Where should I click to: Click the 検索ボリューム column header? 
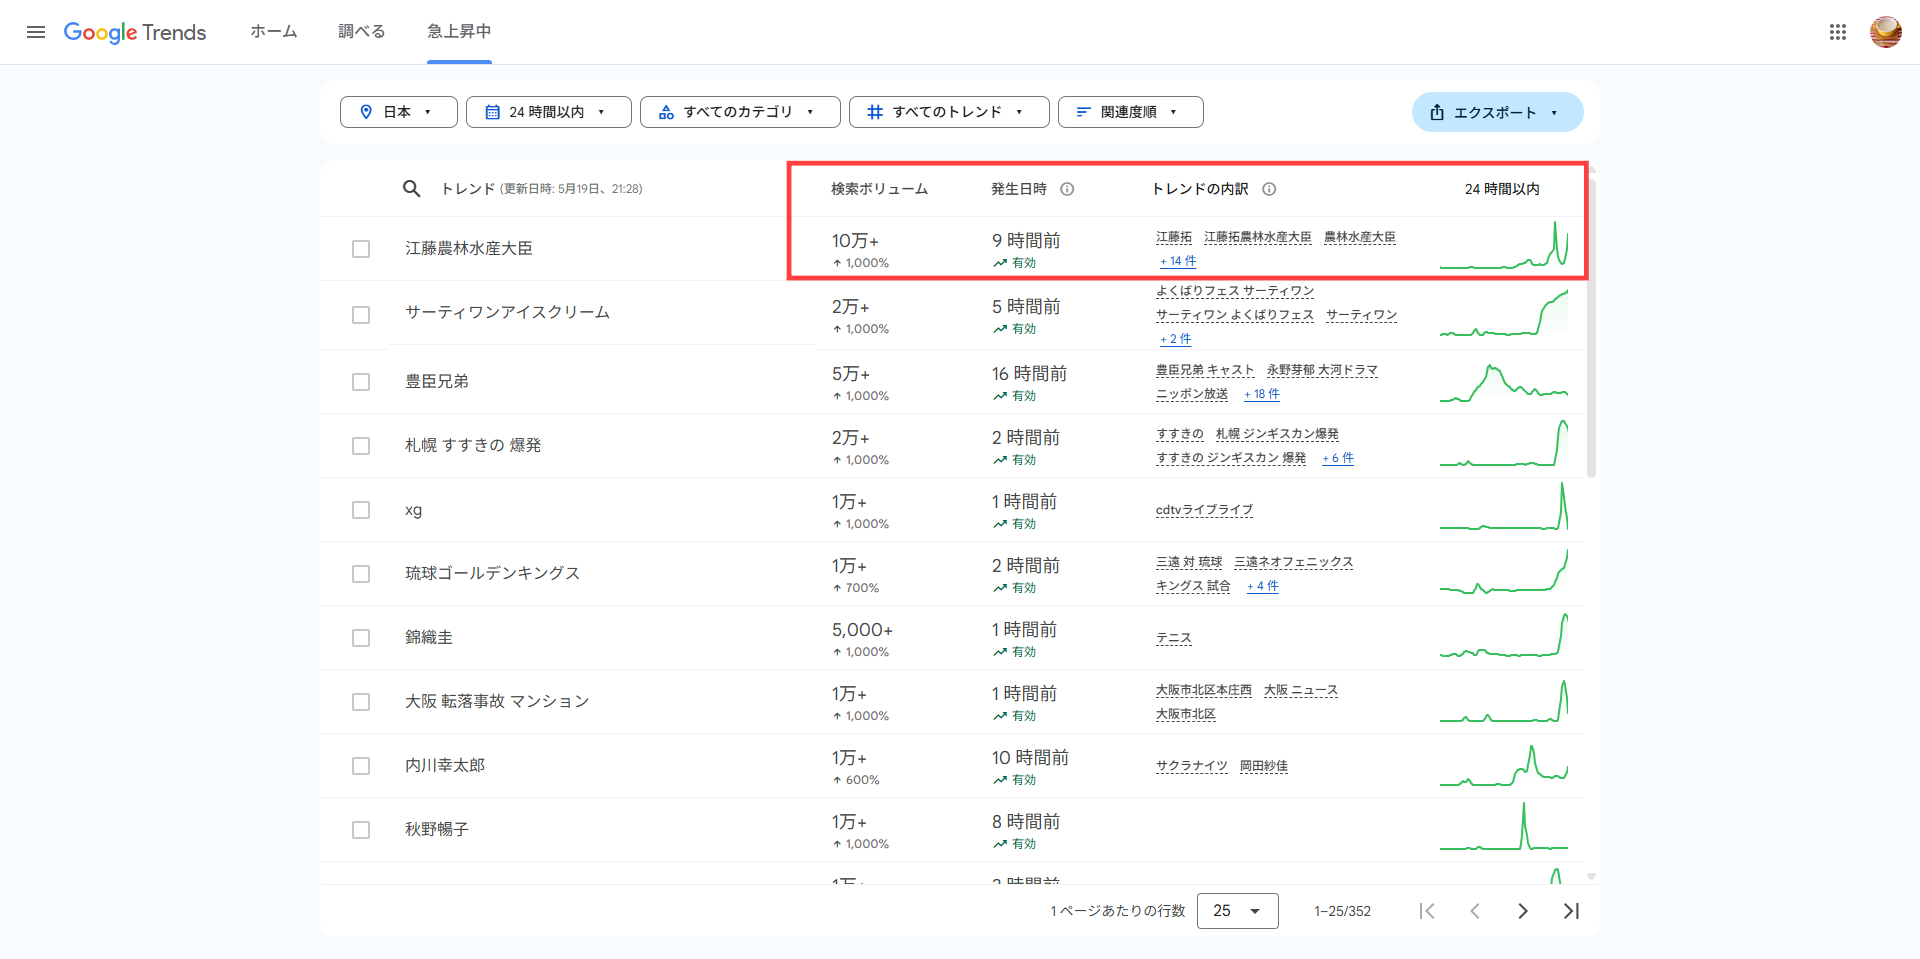click(x=879, y=189)
